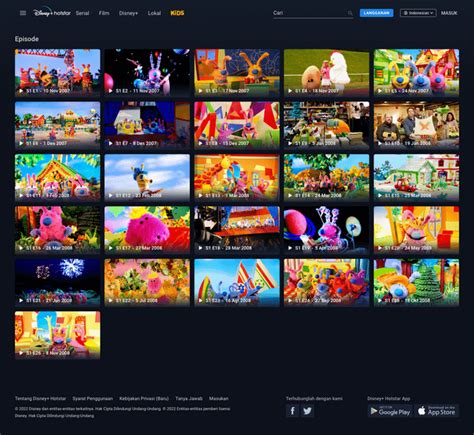
Task: Open the Film menu
Action: [104, 13]
